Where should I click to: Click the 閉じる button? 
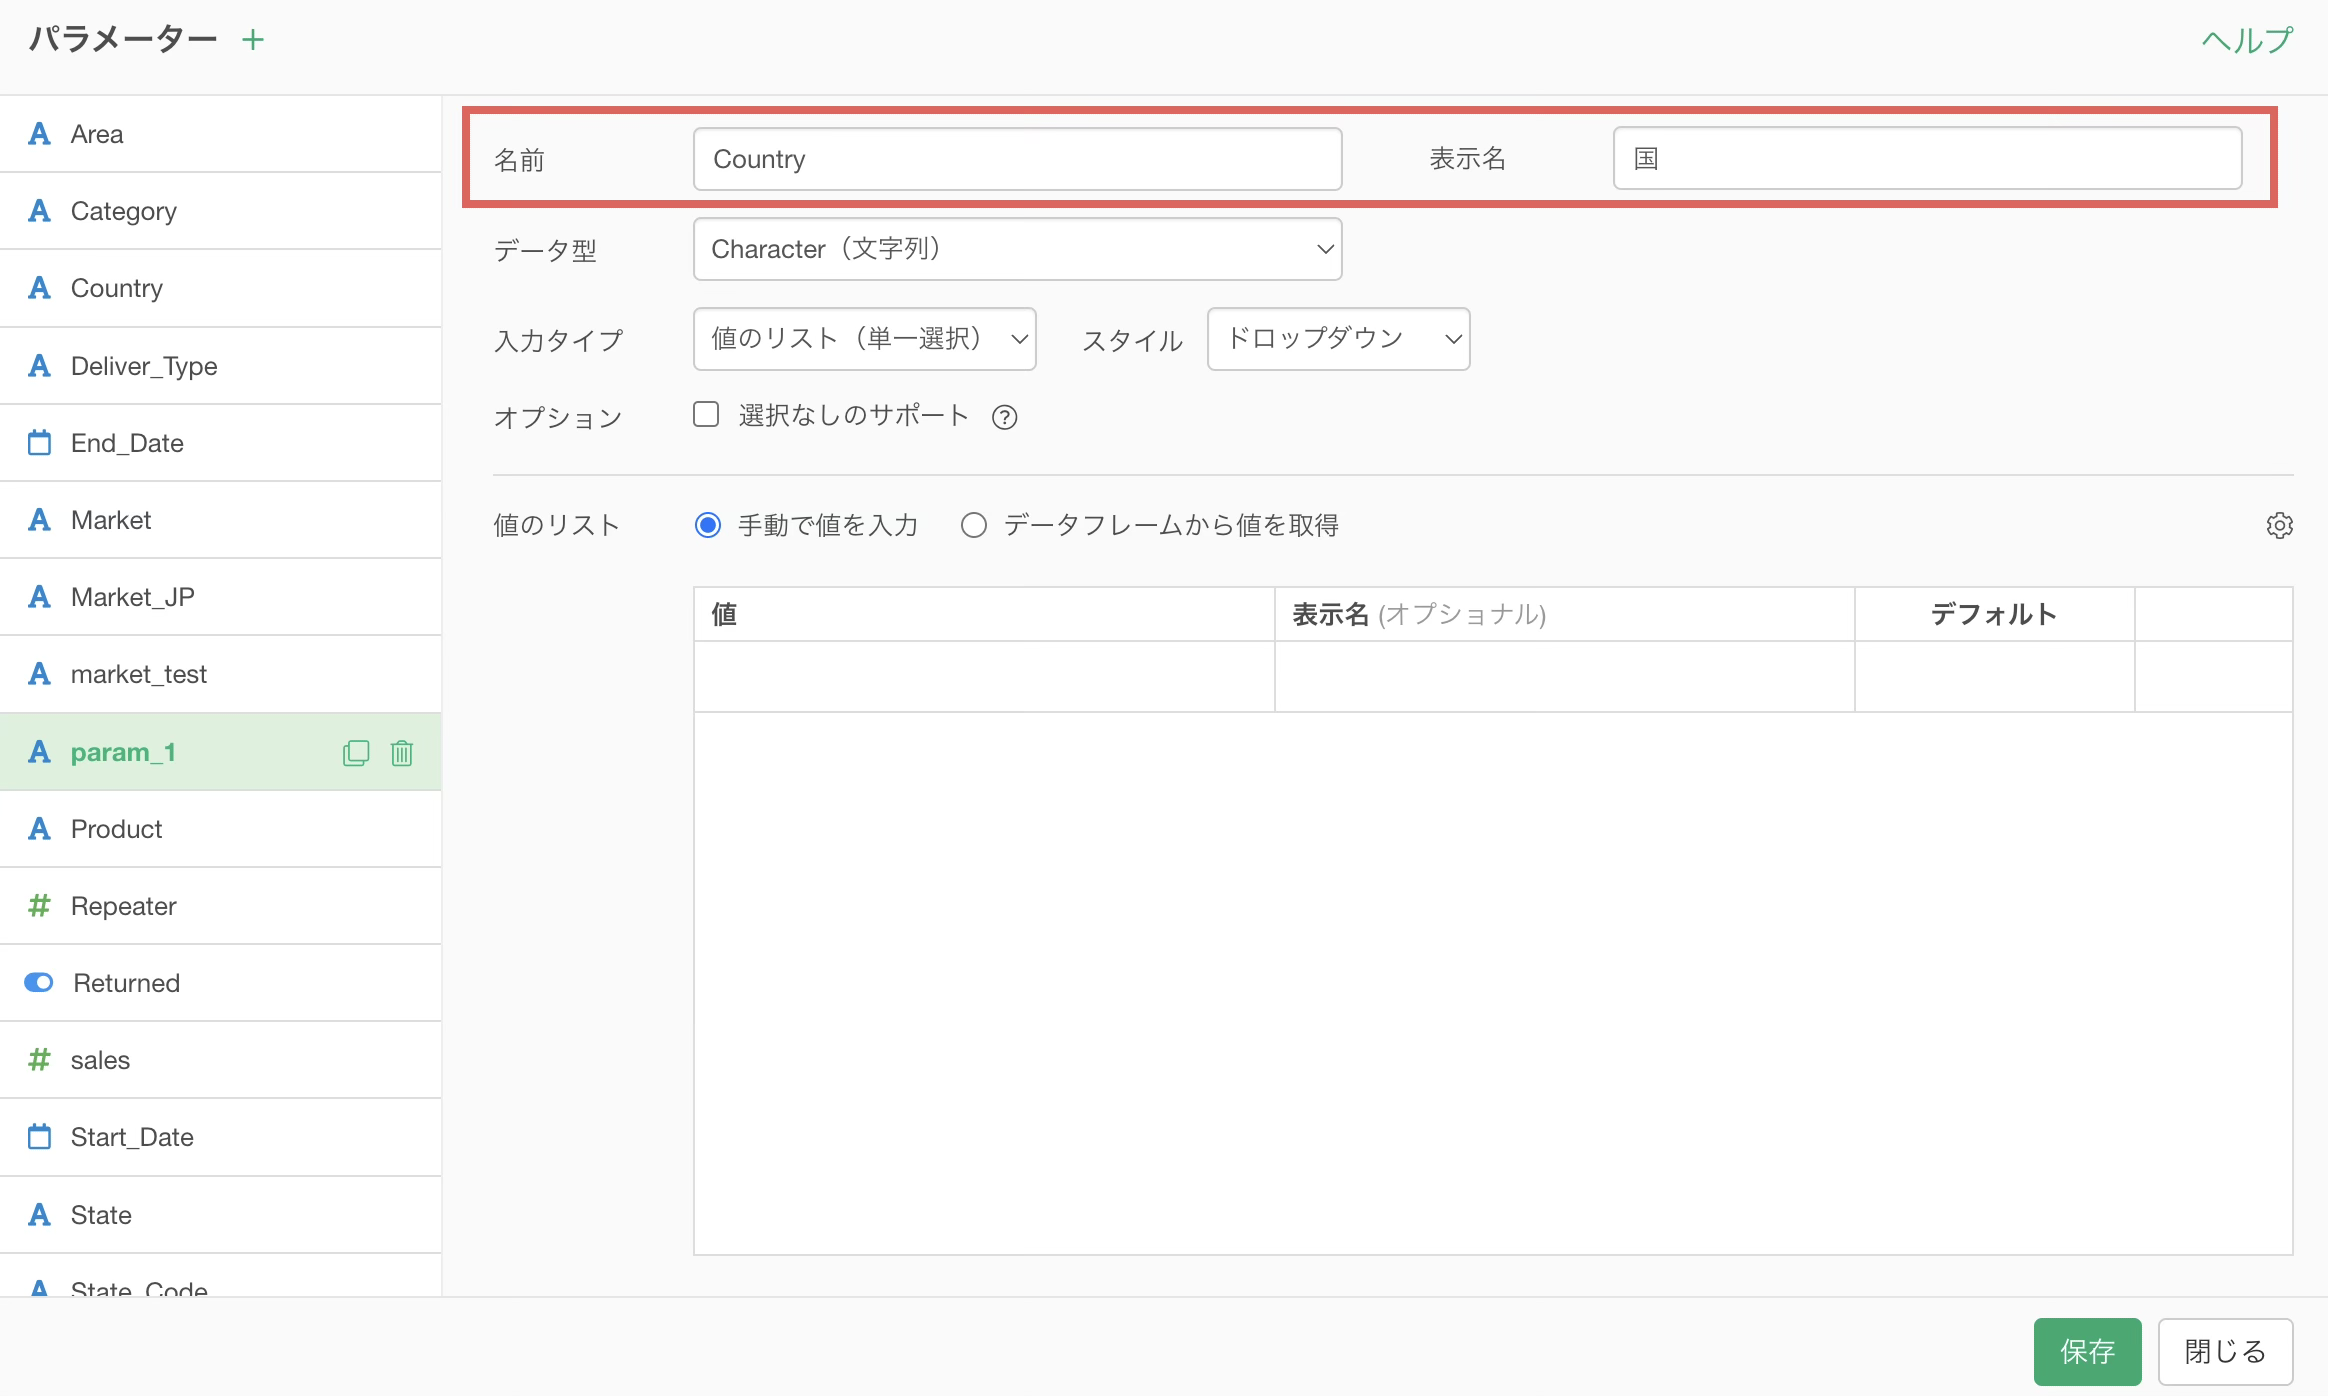coord(2225,1352)
